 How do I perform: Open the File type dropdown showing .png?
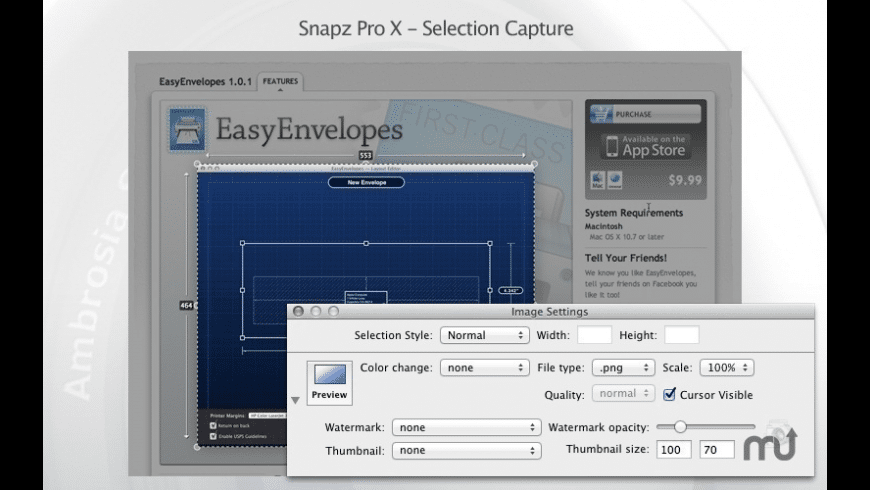pyautogui.click(x=623, y=367)
